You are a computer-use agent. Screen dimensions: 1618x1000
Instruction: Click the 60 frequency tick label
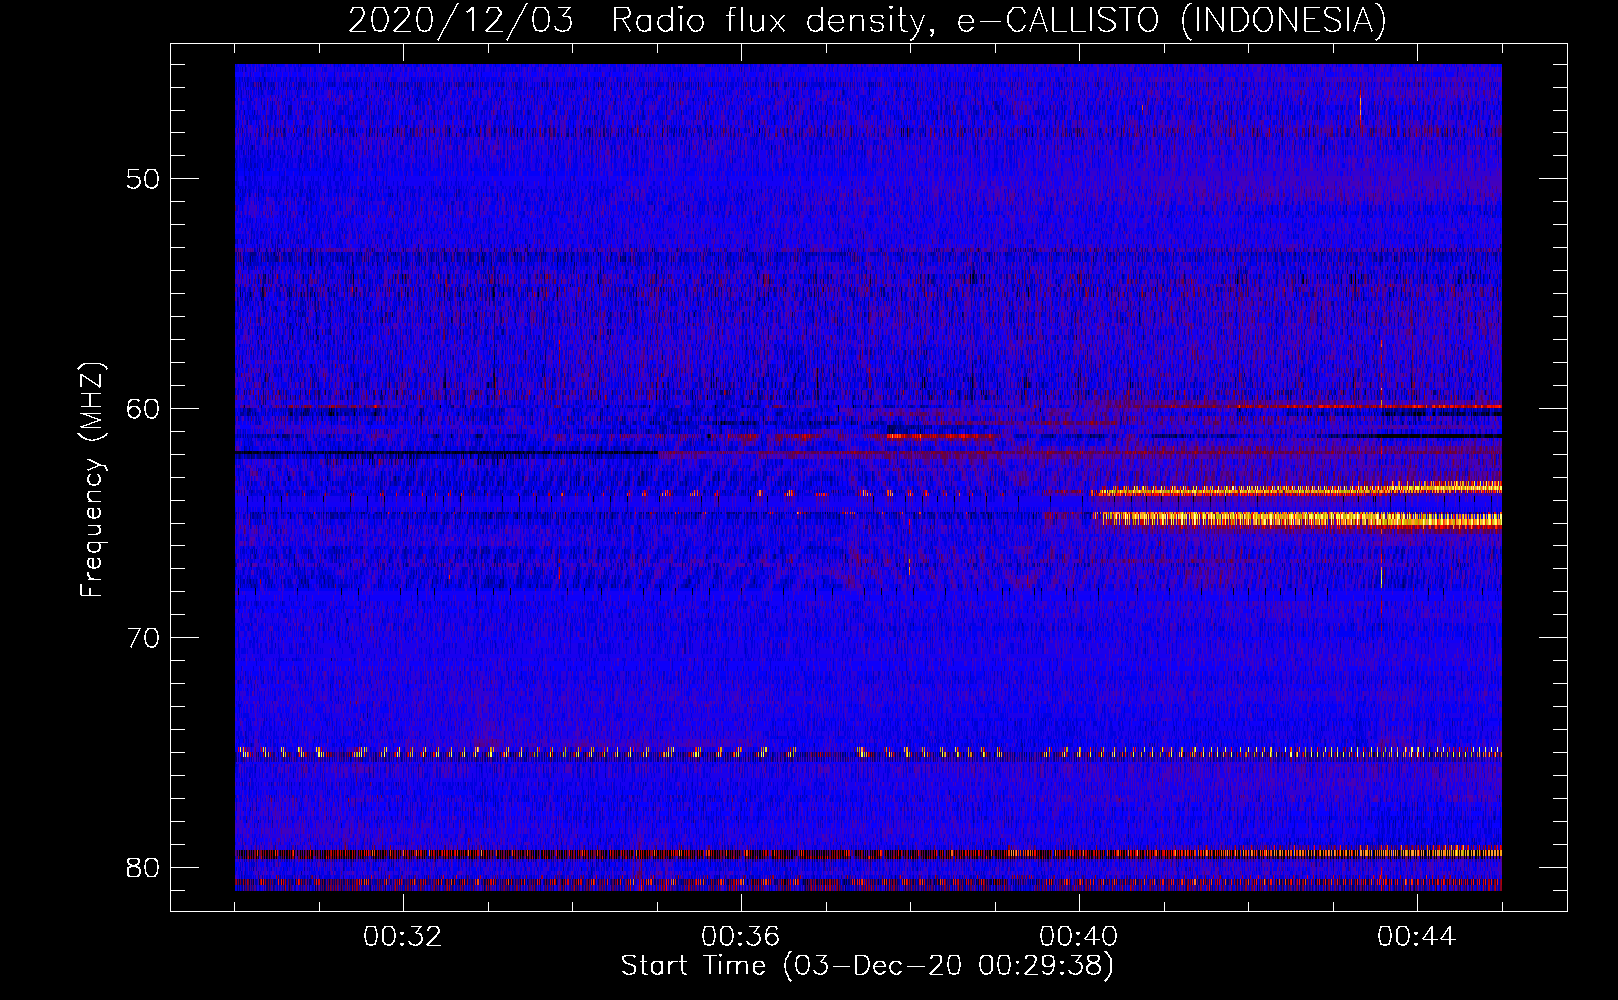[144, 408]
